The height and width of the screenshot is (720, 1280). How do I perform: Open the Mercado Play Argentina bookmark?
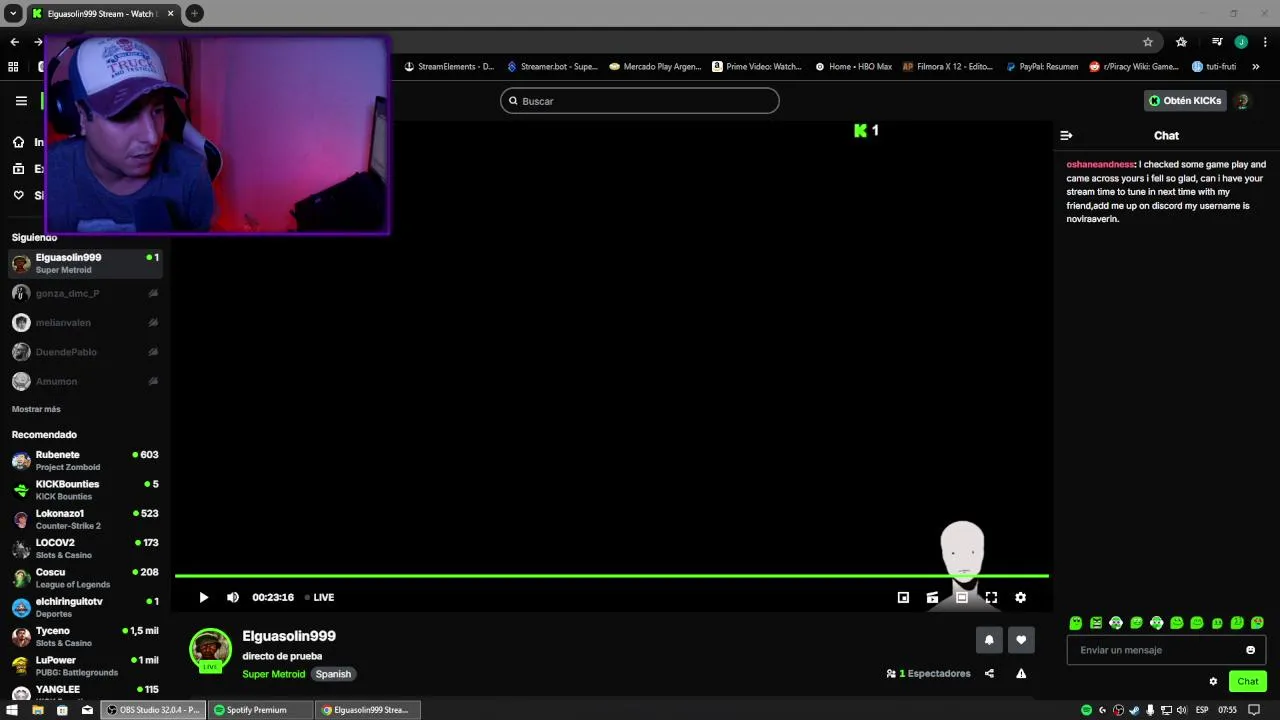[x=655, y=67]
